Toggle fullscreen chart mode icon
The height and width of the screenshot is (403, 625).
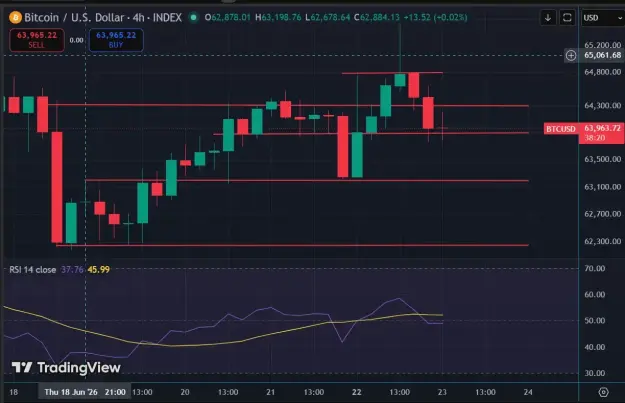pyautogui.click(x=567, y=18)
